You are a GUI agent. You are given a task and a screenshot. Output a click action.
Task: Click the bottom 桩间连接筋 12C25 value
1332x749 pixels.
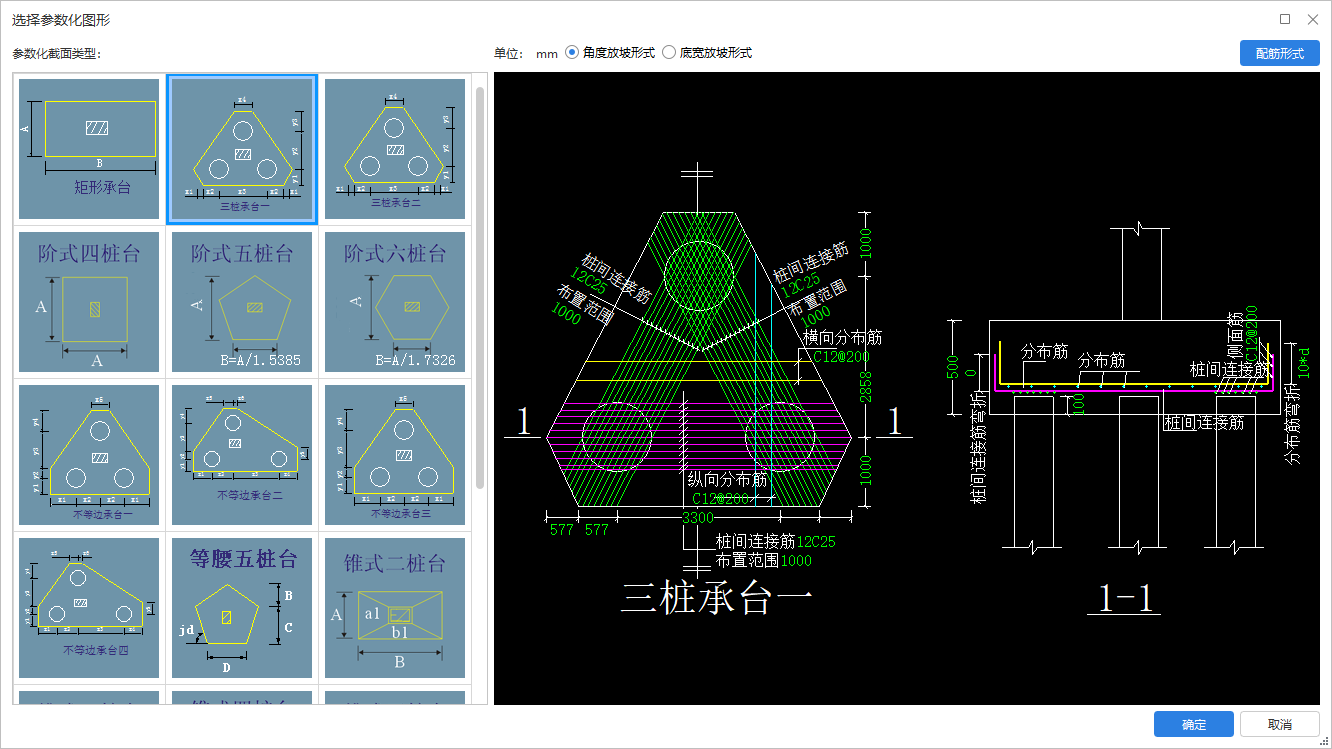[x=816, y=542]
